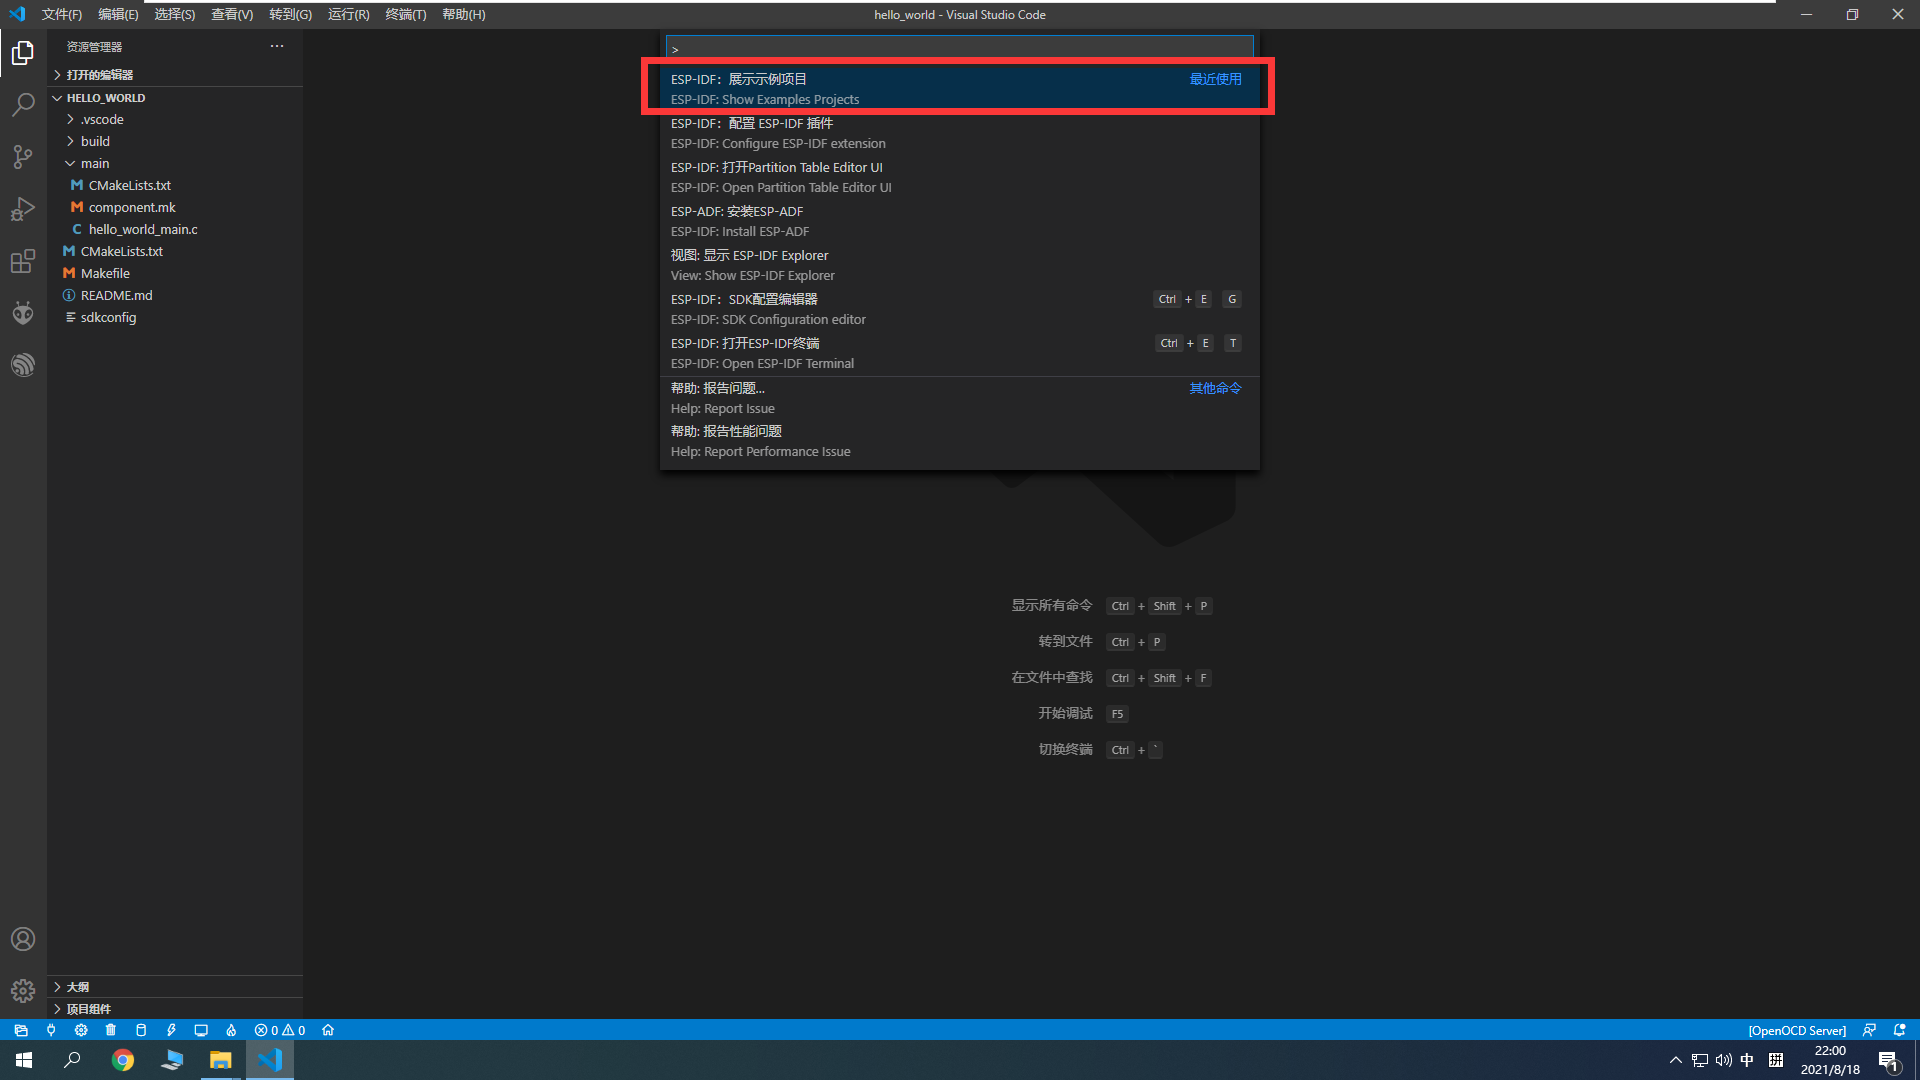The width and height of the screenshot is (1920, 1080).
Task: Flash the device with the lightning icon
Action: [171, 1029]
